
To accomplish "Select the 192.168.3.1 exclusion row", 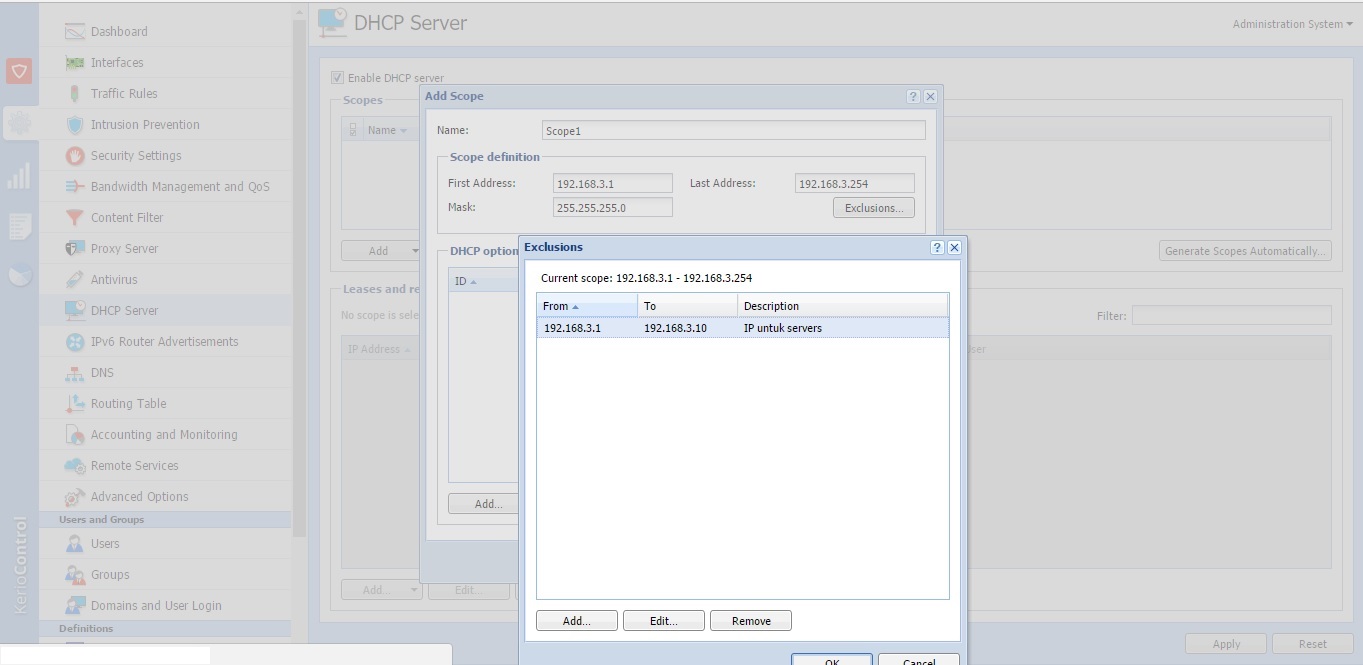I will 700,327.
